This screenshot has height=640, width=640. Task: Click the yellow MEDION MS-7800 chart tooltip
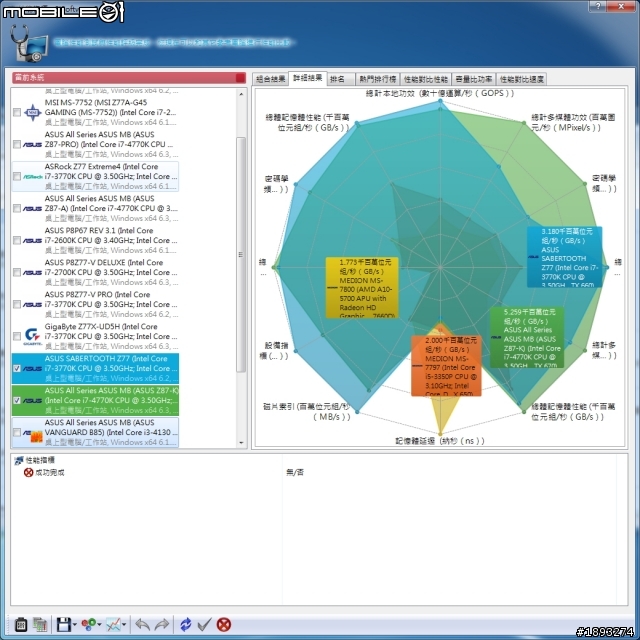(362, 288)
